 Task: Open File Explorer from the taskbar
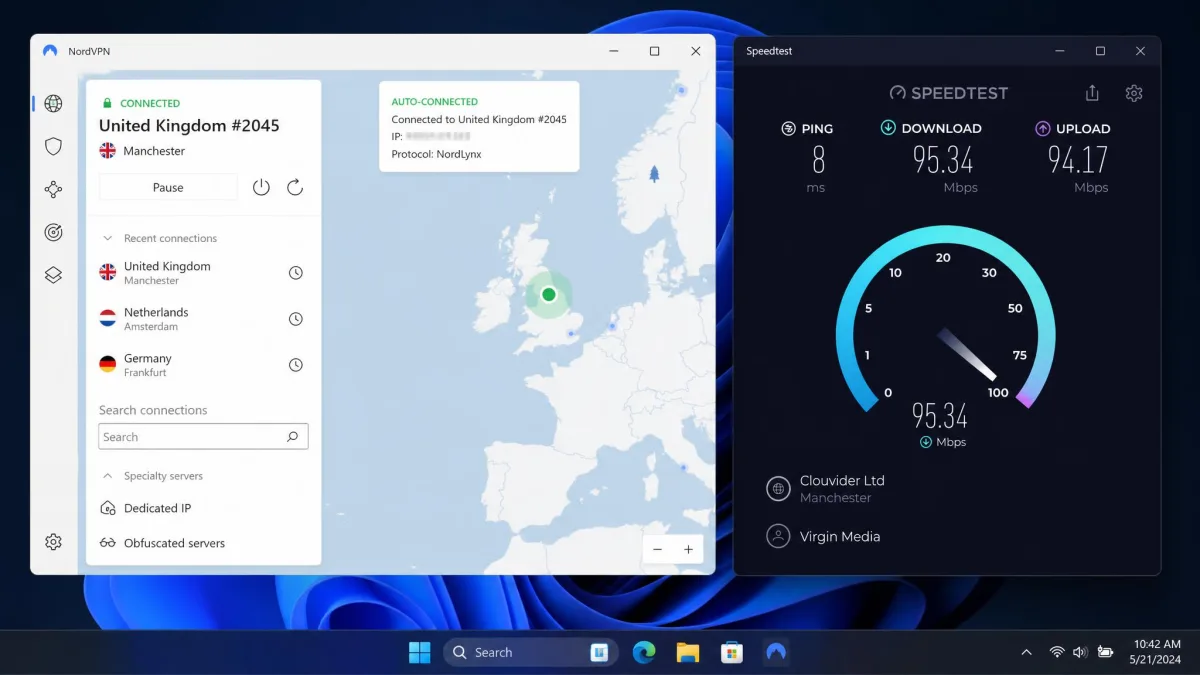[x=688, y=652]
